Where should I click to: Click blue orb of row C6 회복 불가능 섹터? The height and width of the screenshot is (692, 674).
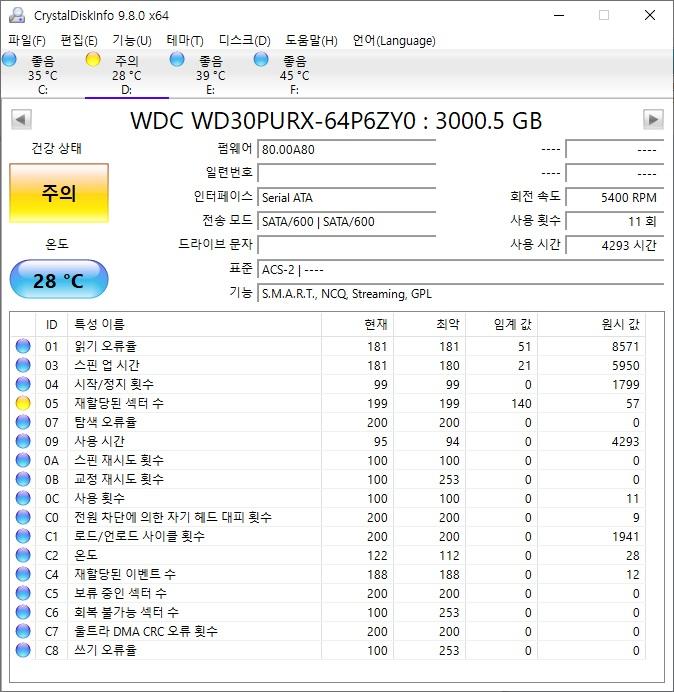click(x=23, y=612)
